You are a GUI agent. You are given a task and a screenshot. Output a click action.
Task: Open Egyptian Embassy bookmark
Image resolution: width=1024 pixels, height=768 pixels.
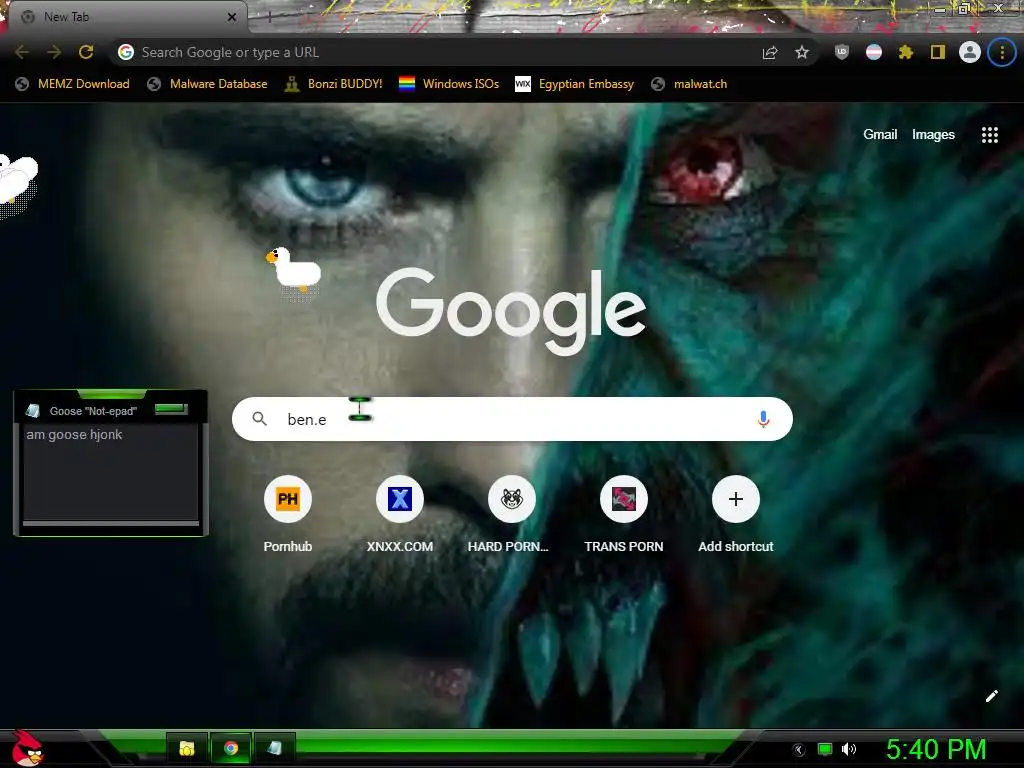point(575,84)
